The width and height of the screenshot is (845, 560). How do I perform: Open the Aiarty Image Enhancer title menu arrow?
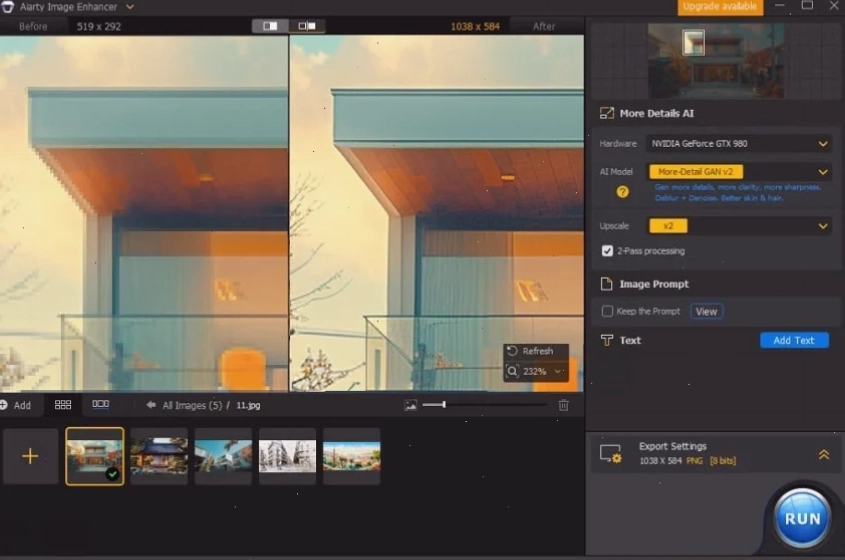tap(130, 7)
